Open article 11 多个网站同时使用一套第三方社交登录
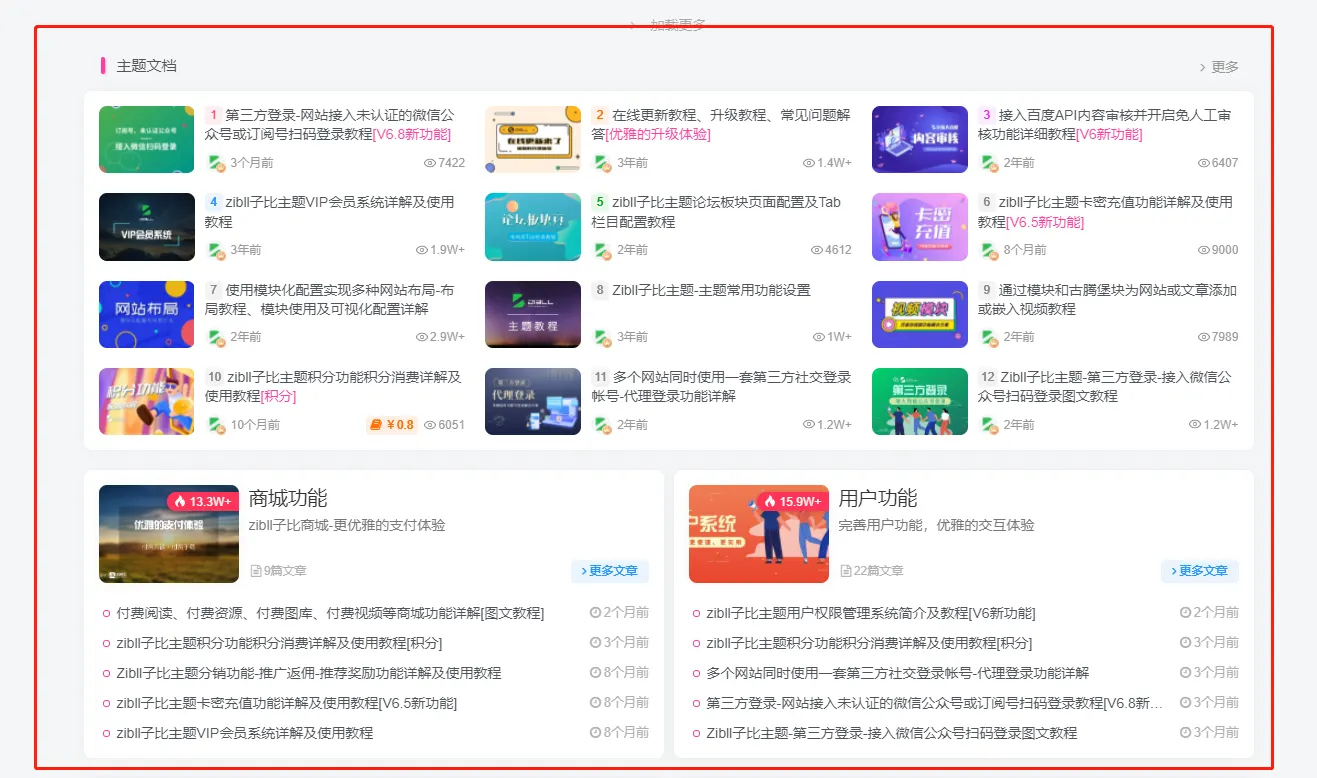Viewport: 1317px width, 778px height. click(722, 386)
